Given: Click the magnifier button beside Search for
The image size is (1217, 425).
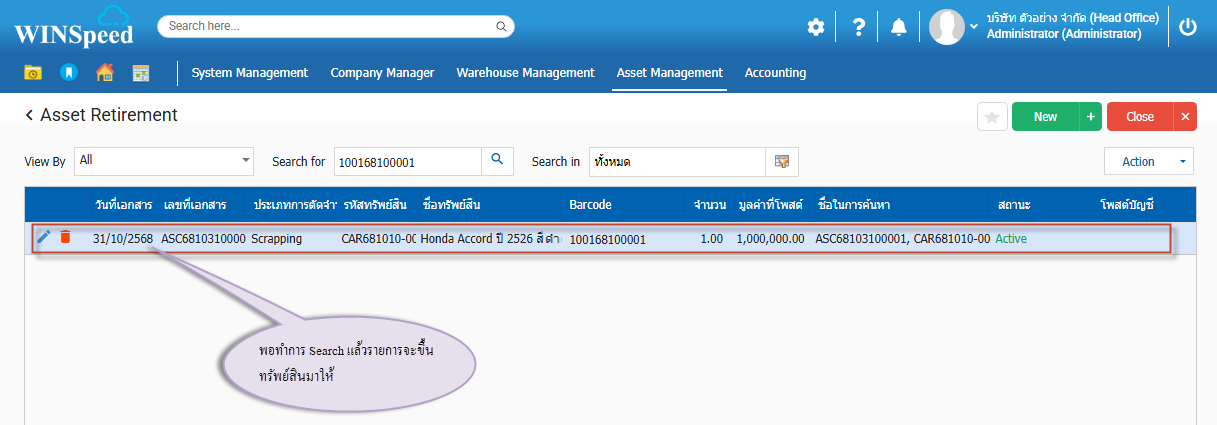Looking at the screenshot, I should tap(497, 160).
